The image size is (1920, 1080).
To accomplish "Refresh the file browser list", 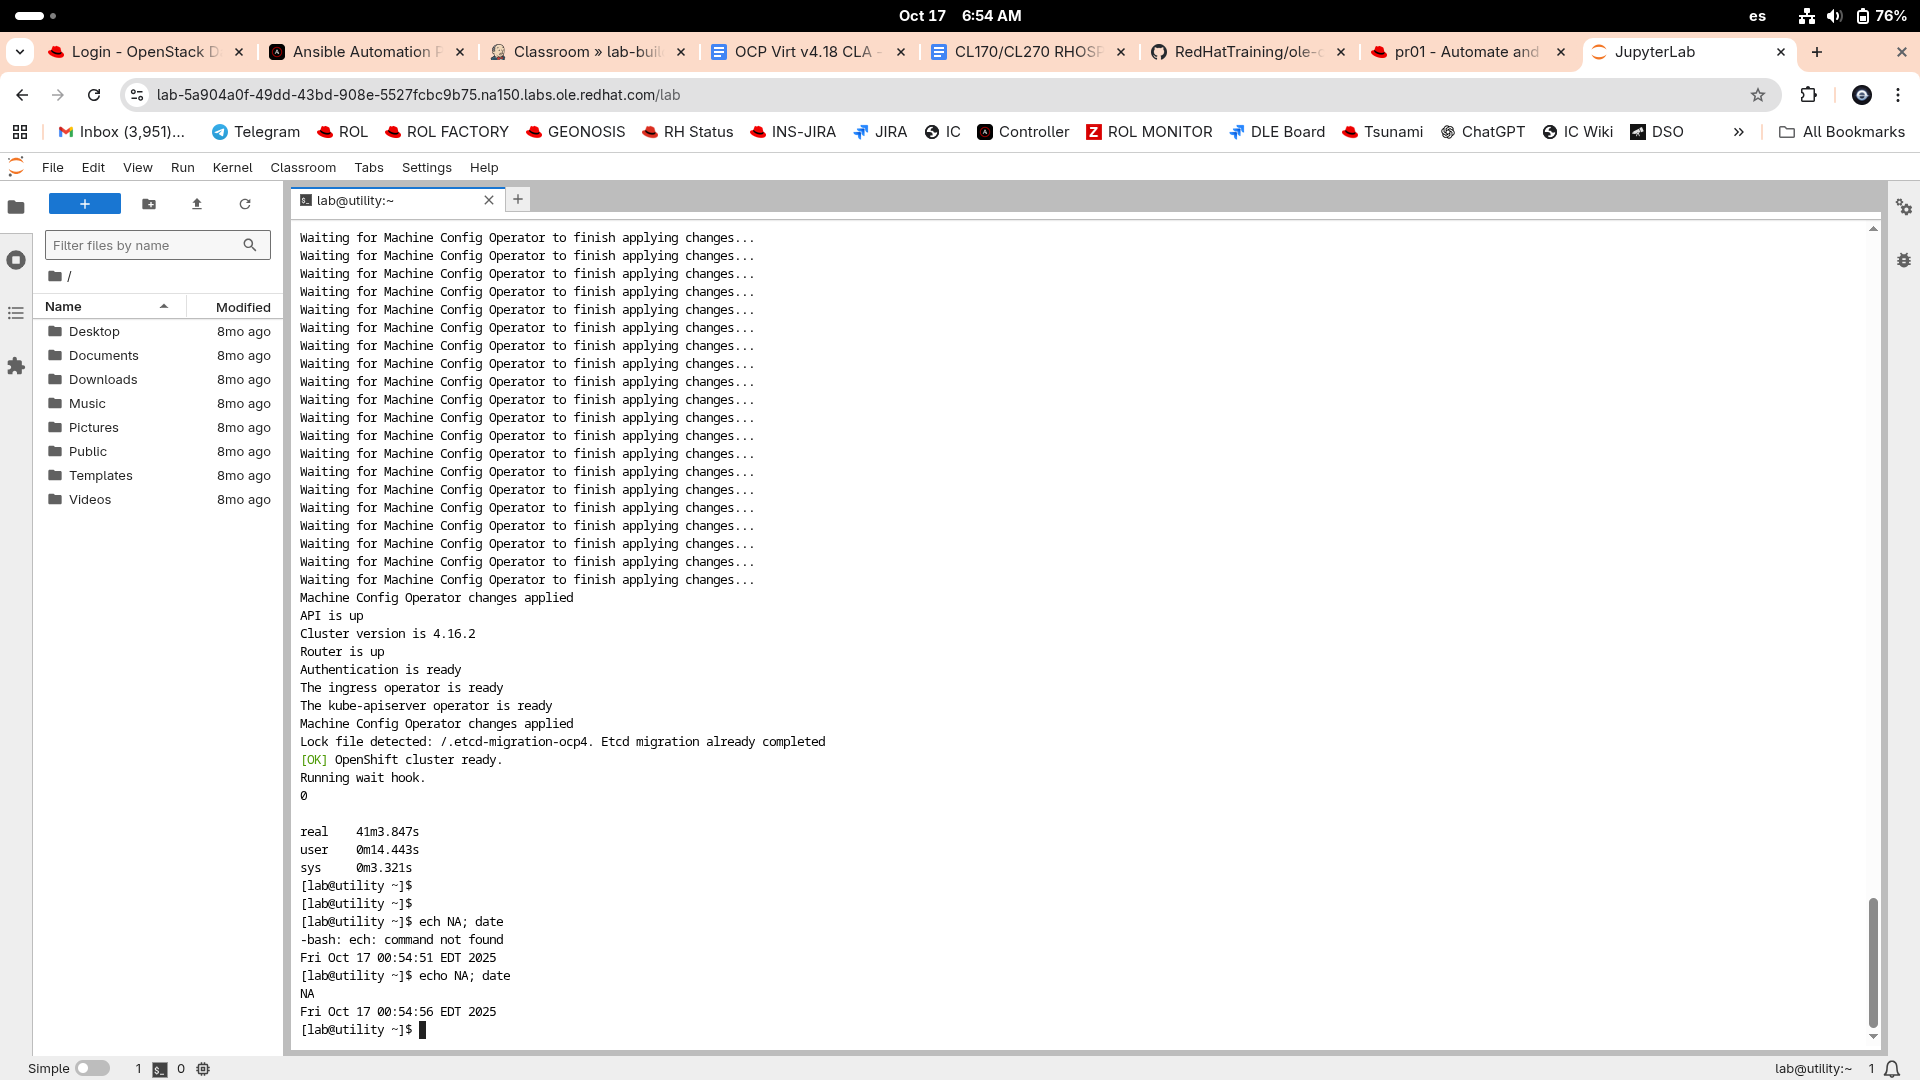I will coord(245,204).
